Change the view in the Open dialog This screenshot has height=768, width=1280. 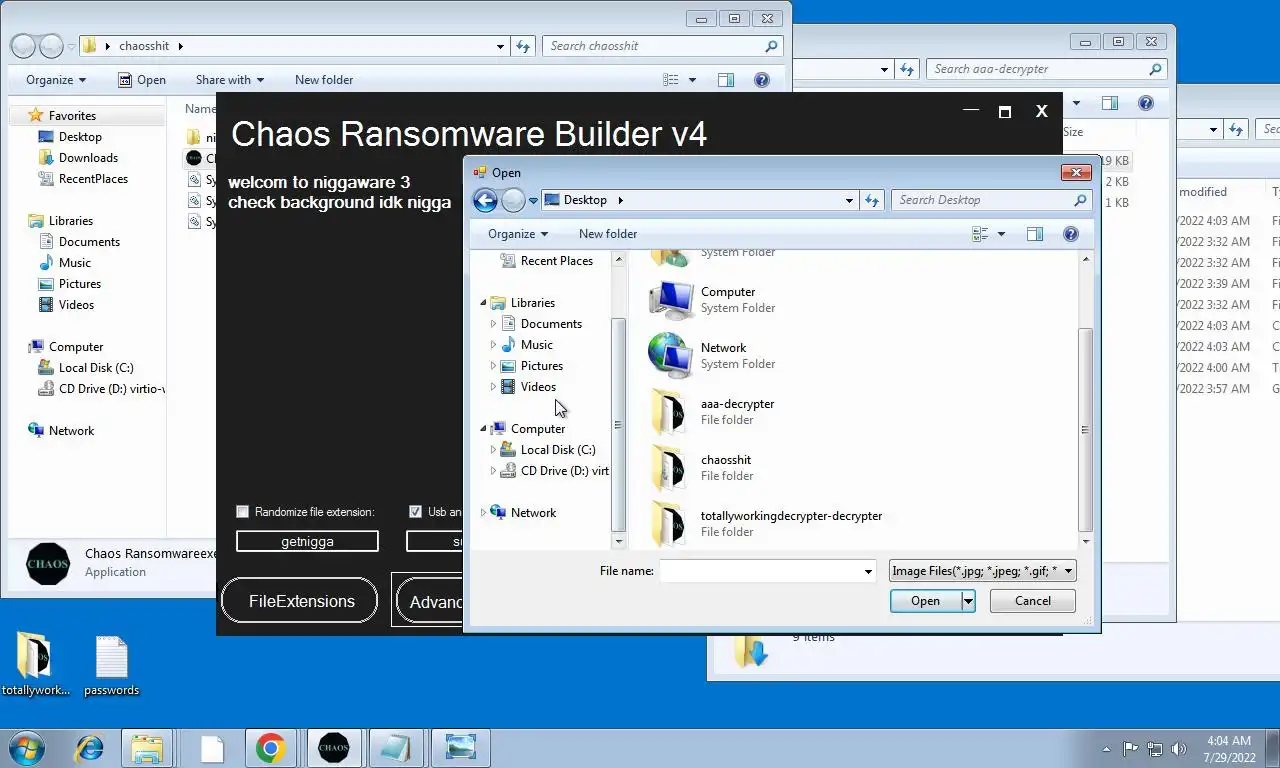point(980,234)
